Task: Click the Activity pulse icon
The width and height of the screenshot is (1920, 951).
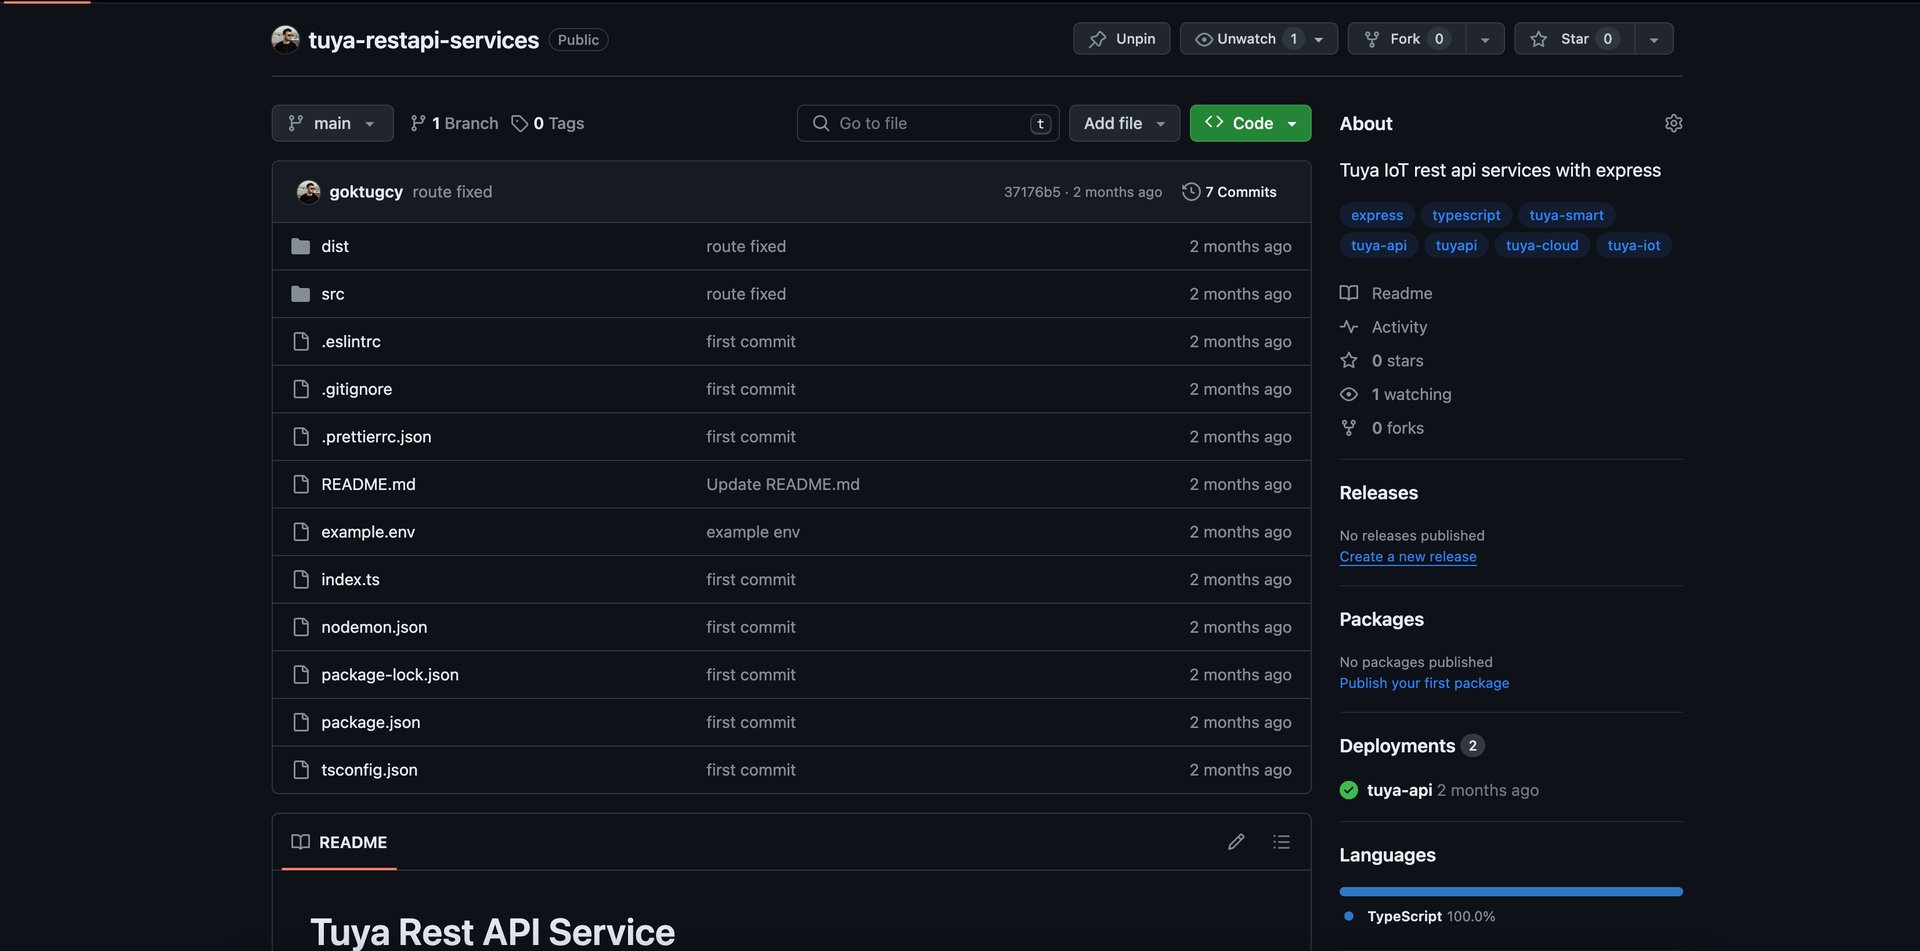Action: pyautogui.click(x=1348, y=326)
